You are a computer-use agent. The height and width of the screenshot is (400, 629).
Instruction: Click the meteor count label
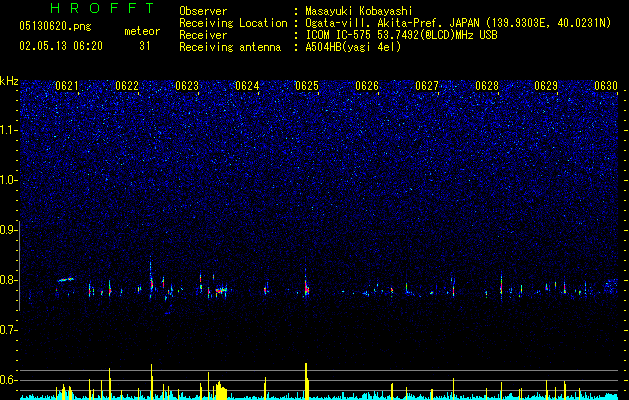point(142,31)
